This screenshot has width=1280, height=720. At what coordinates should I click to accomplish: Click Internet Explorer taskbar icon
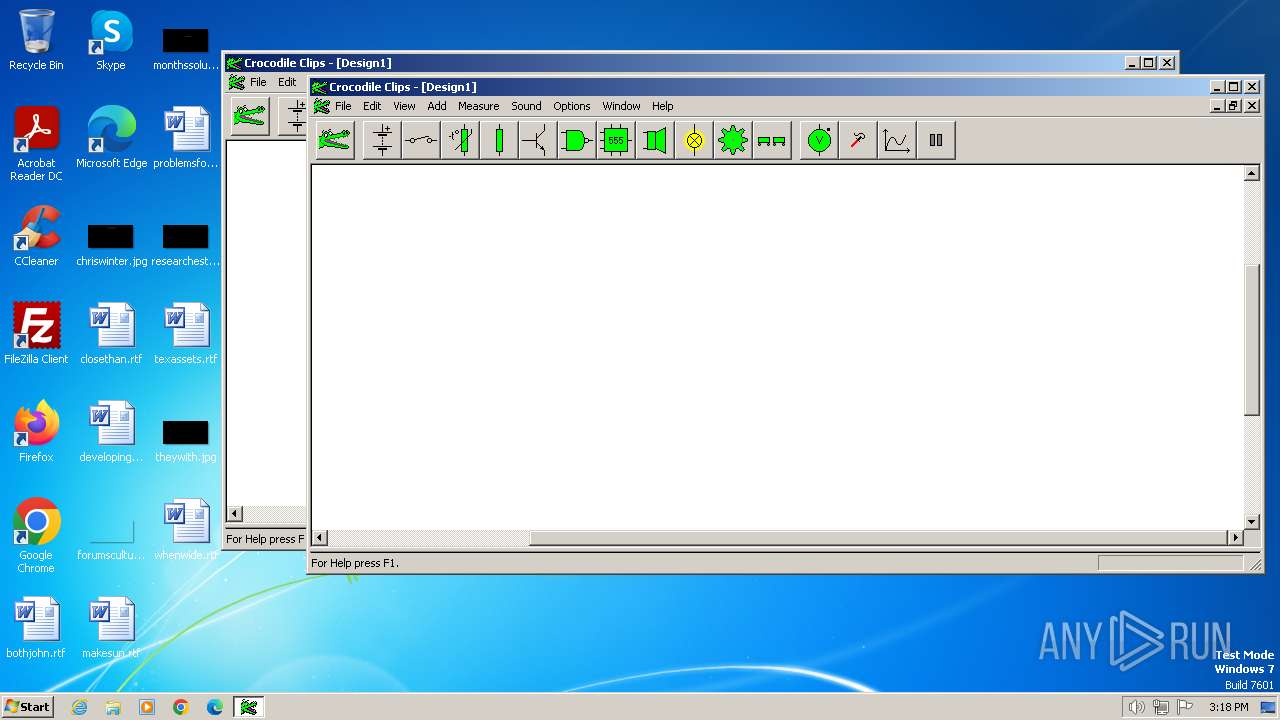(x=79, y=707)
